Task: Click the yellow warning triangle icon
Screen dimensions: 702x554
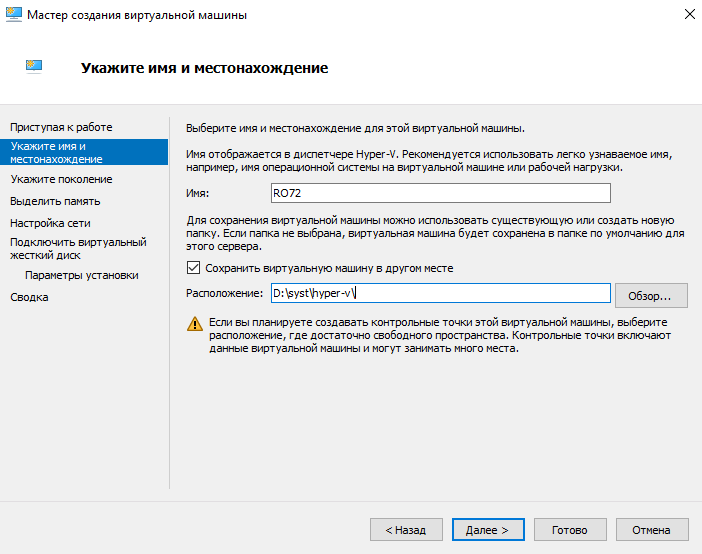Action: click(194, 324)
